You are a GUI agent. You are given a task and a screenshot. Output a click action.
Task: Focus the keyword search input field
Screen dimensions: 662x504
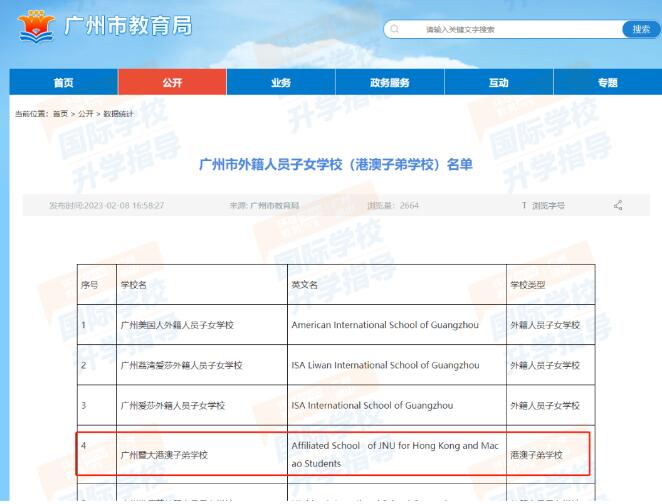[502, 29]
